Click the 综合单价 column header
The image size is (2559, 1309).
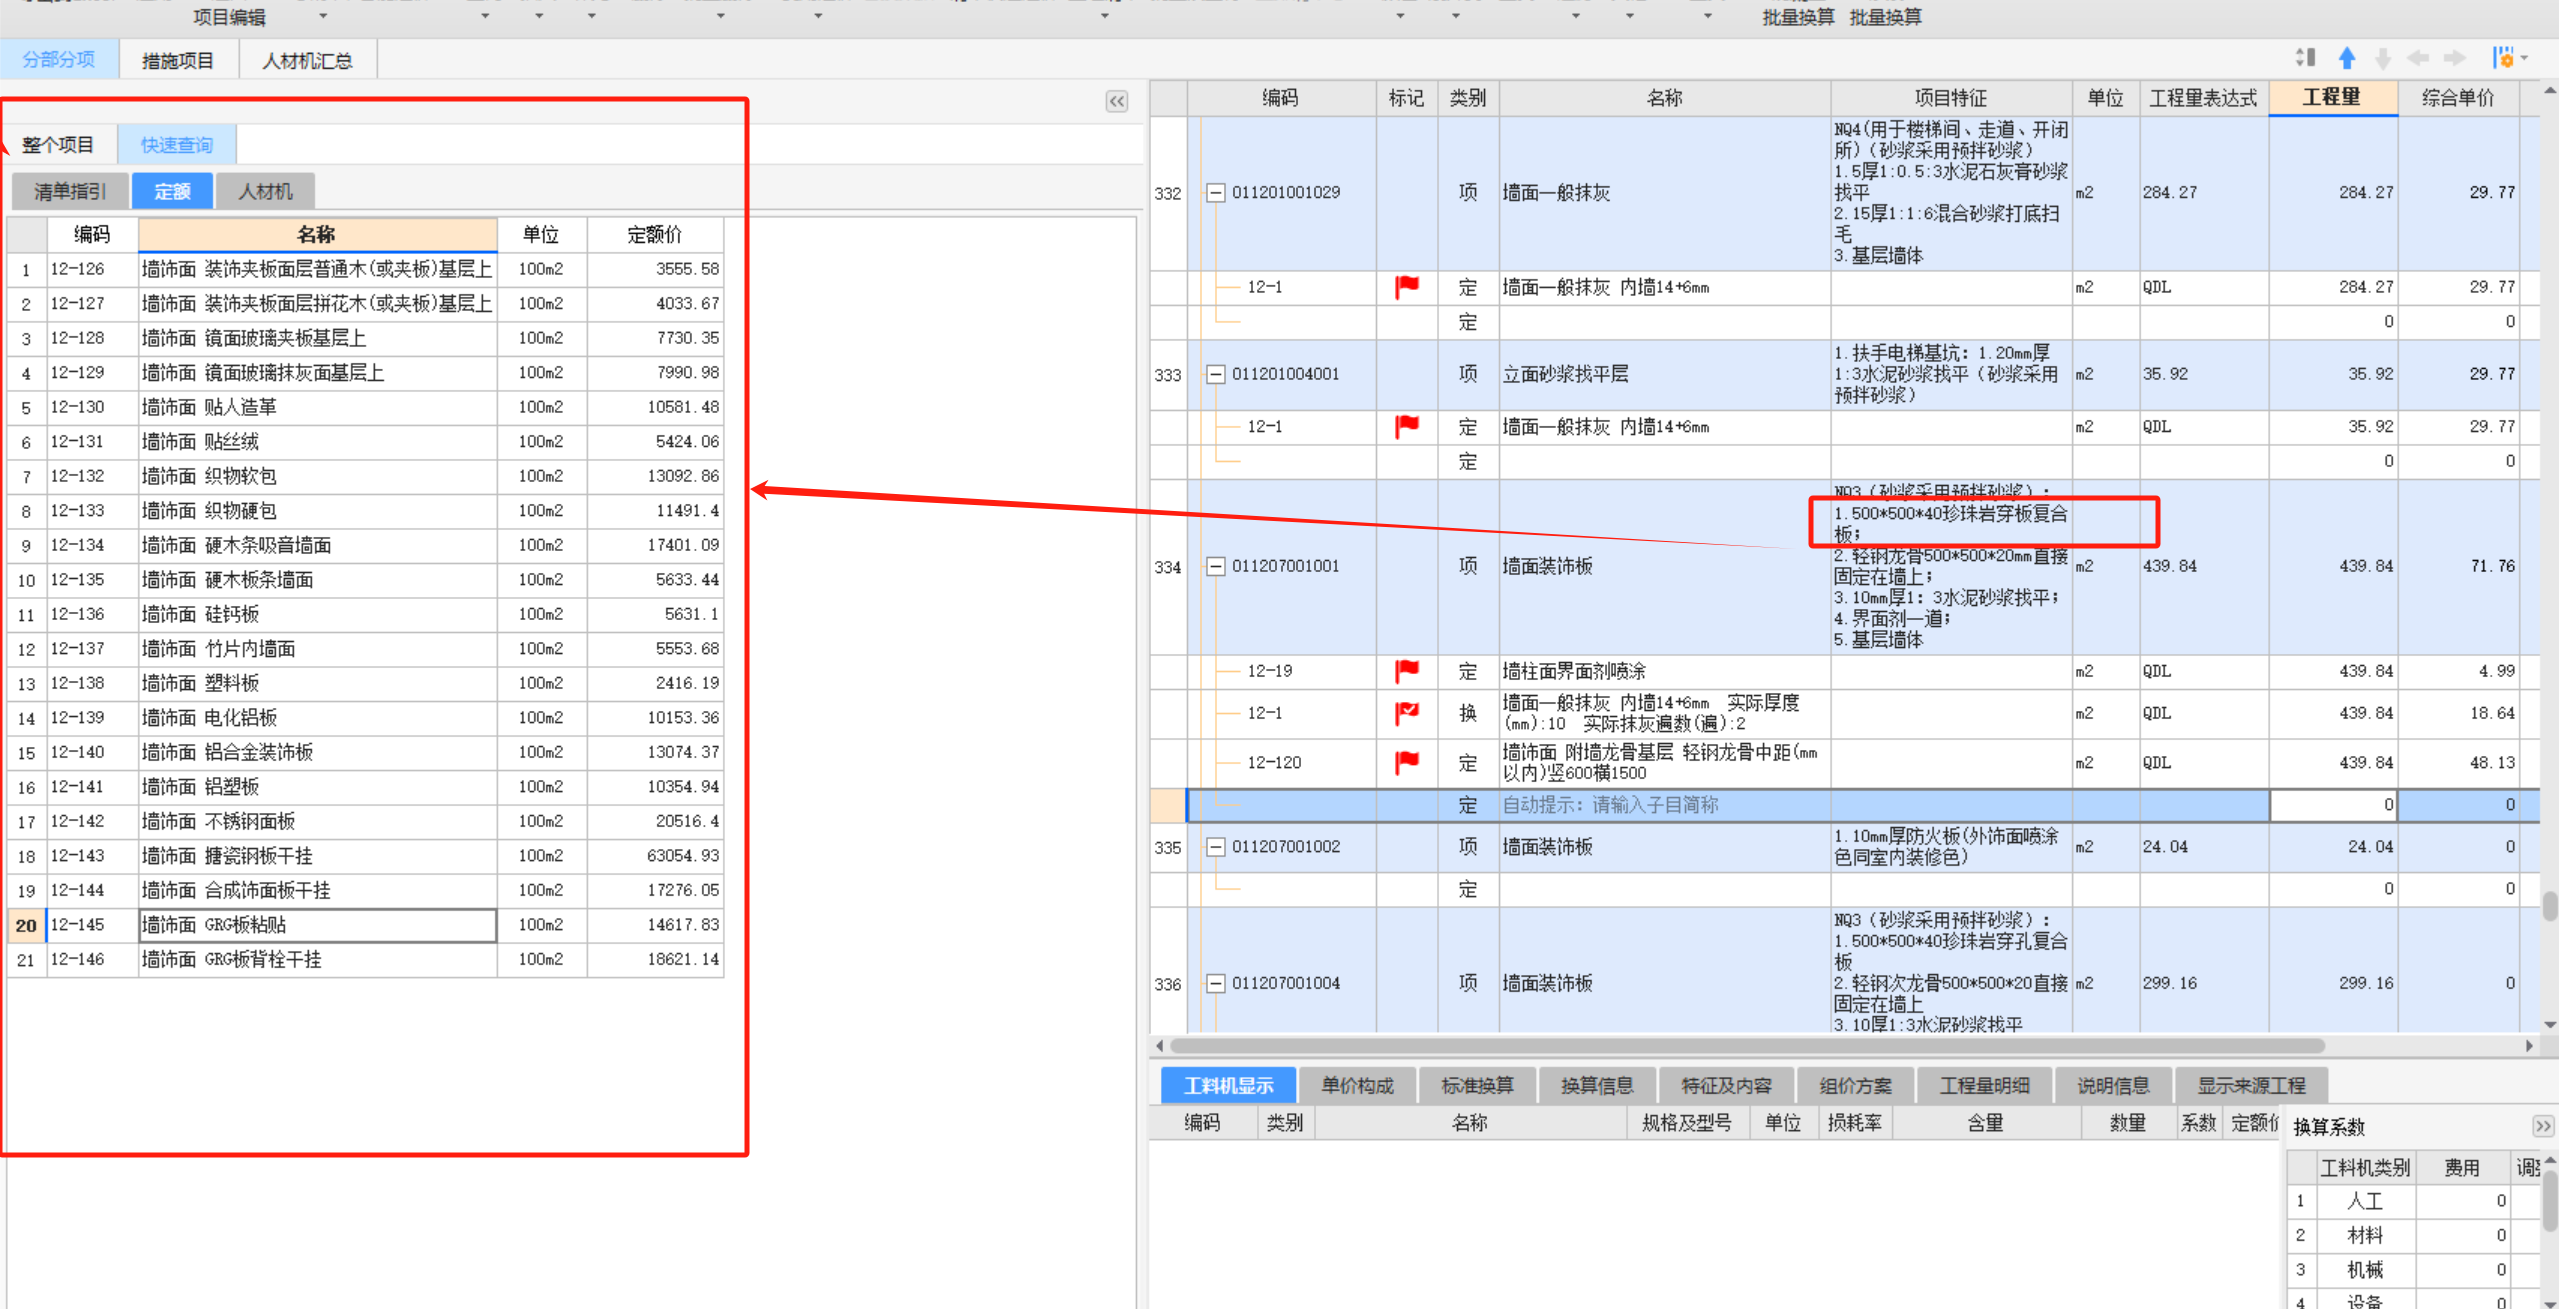point(2457,98)
